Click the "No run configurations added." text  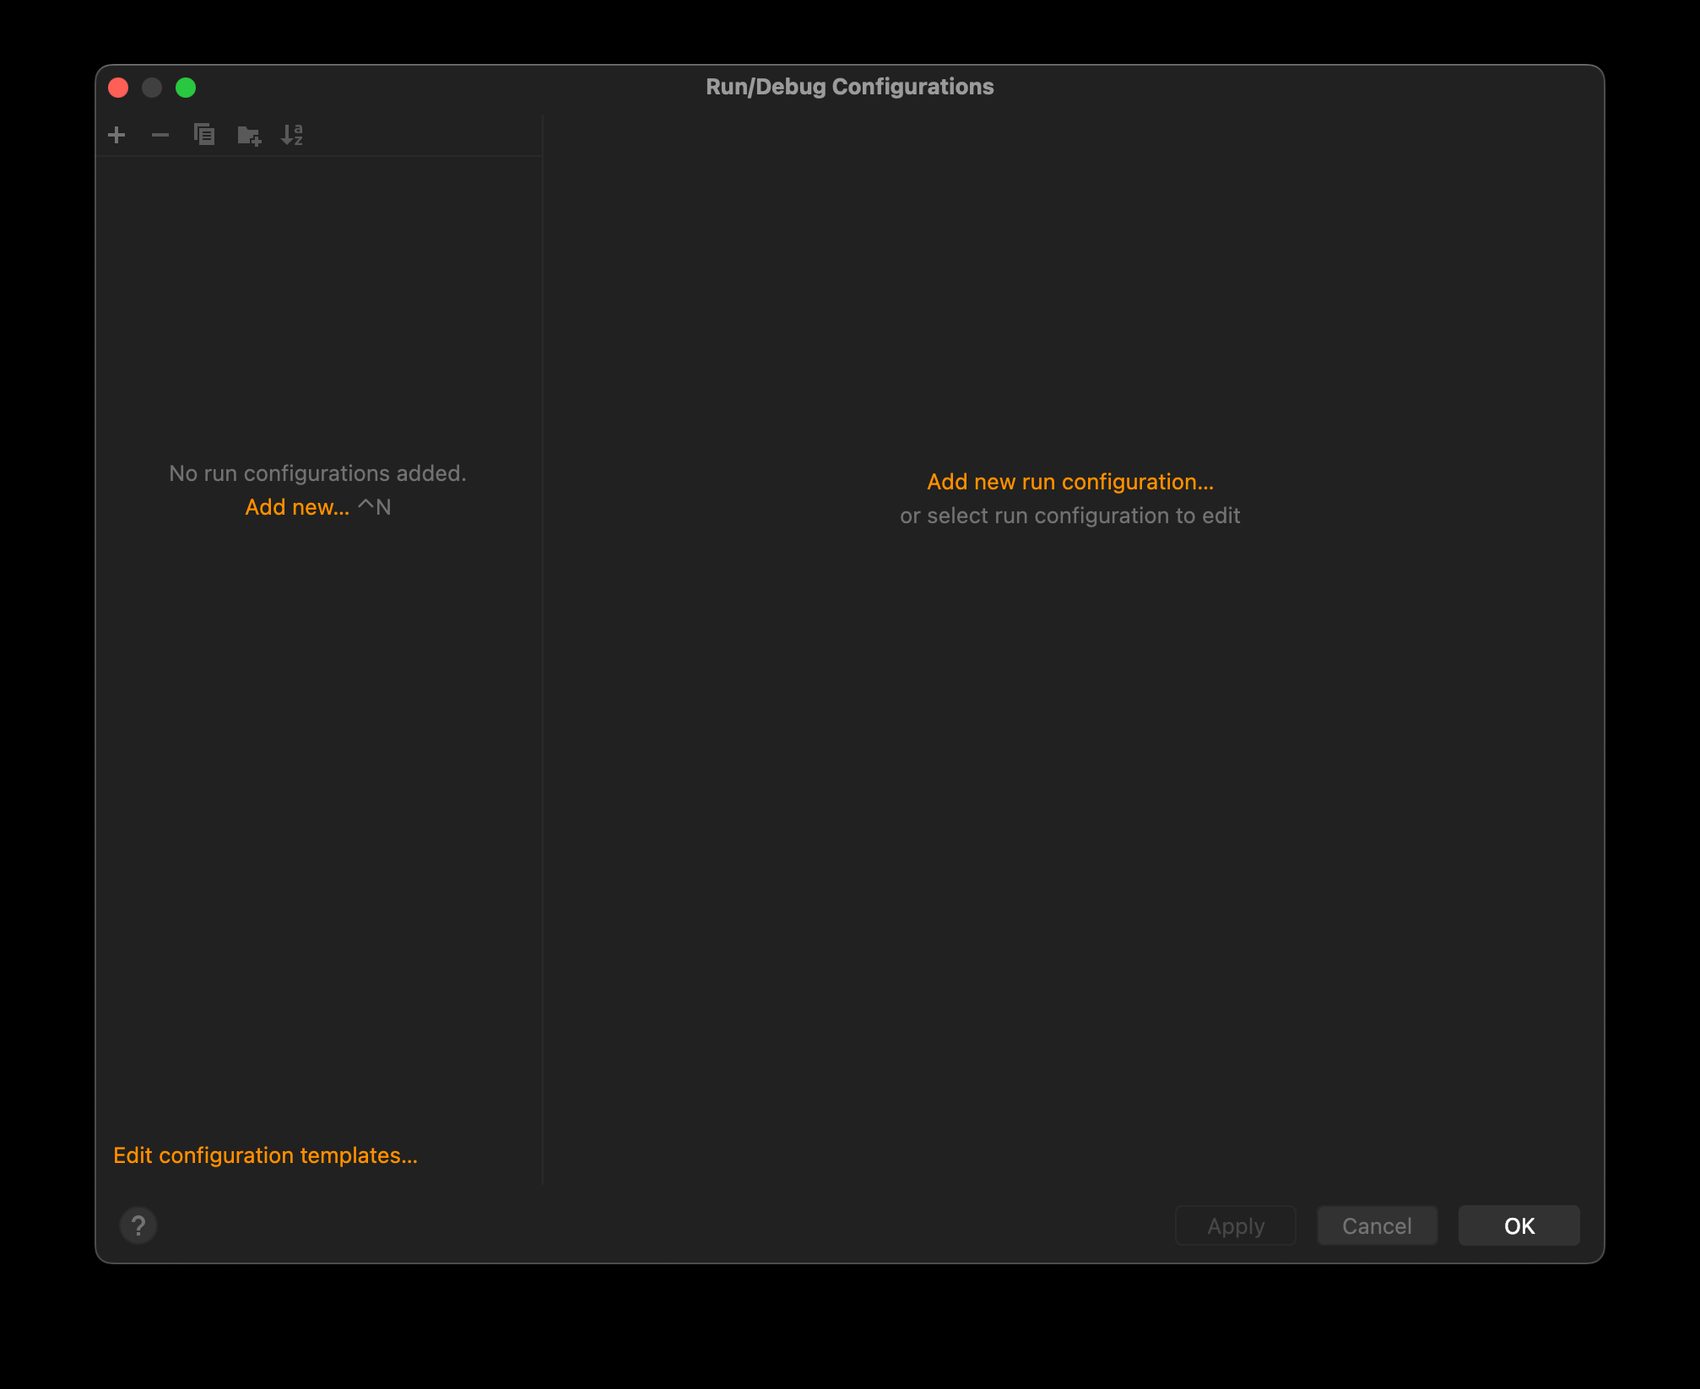(317, 473)
